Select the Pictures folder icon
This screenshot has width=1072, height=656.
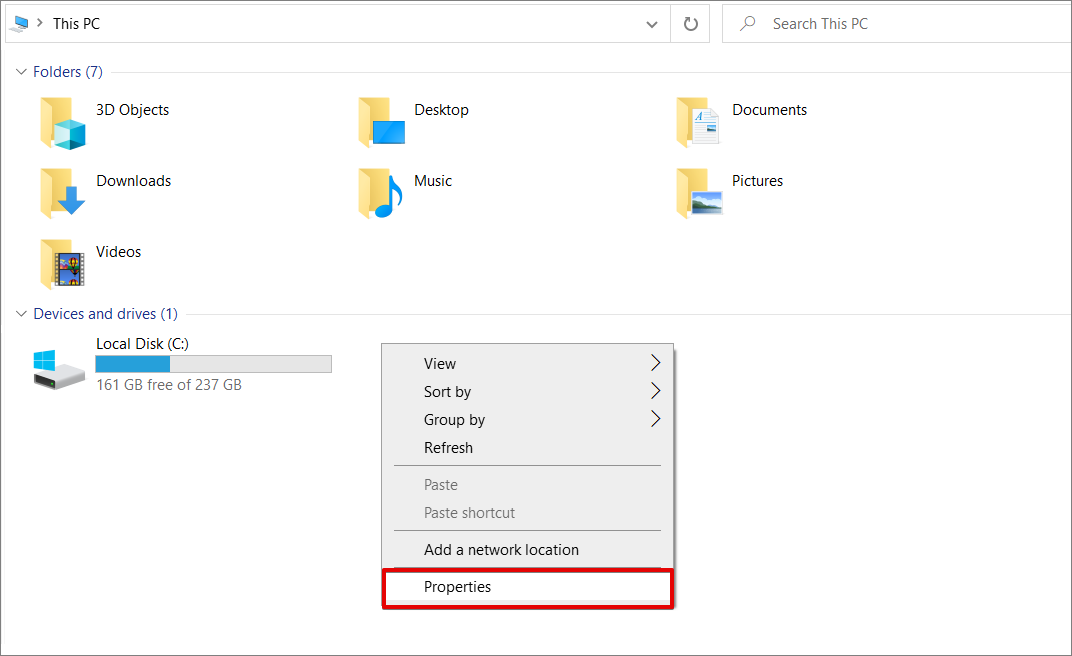click(x=698, y=194)
